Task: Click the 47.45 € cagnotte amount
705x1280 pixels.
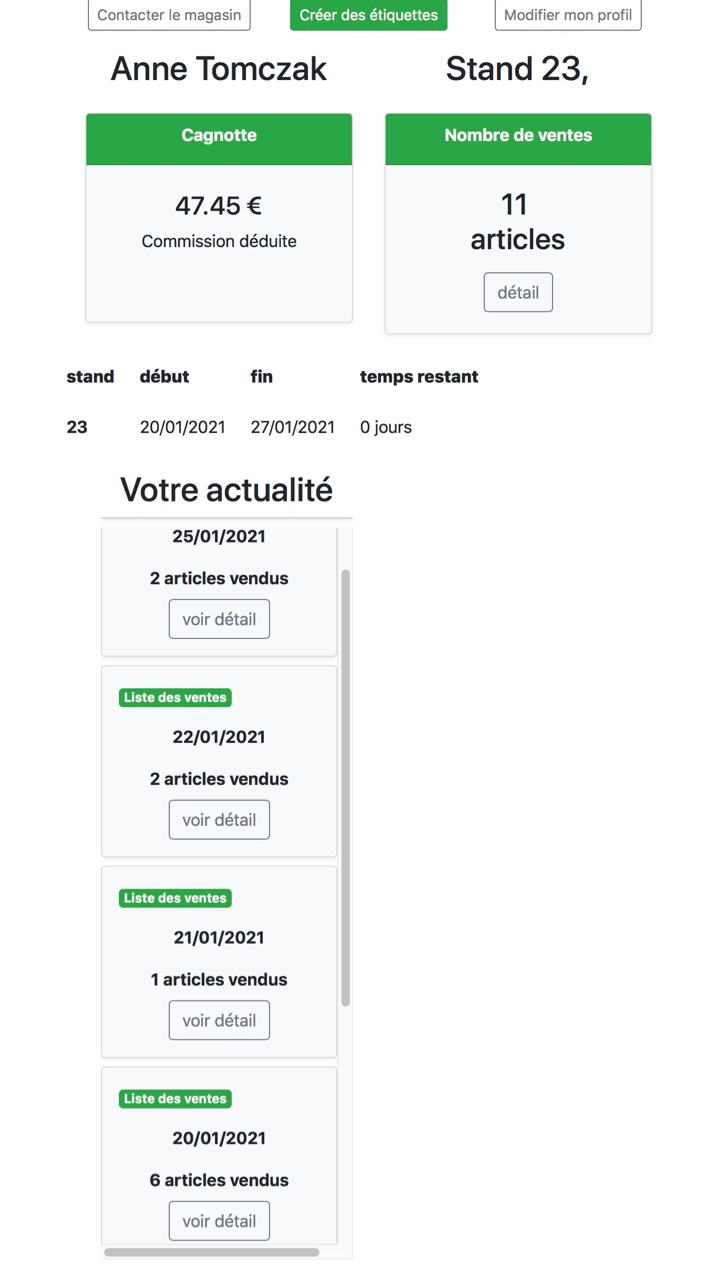Action: click(219, 206)
